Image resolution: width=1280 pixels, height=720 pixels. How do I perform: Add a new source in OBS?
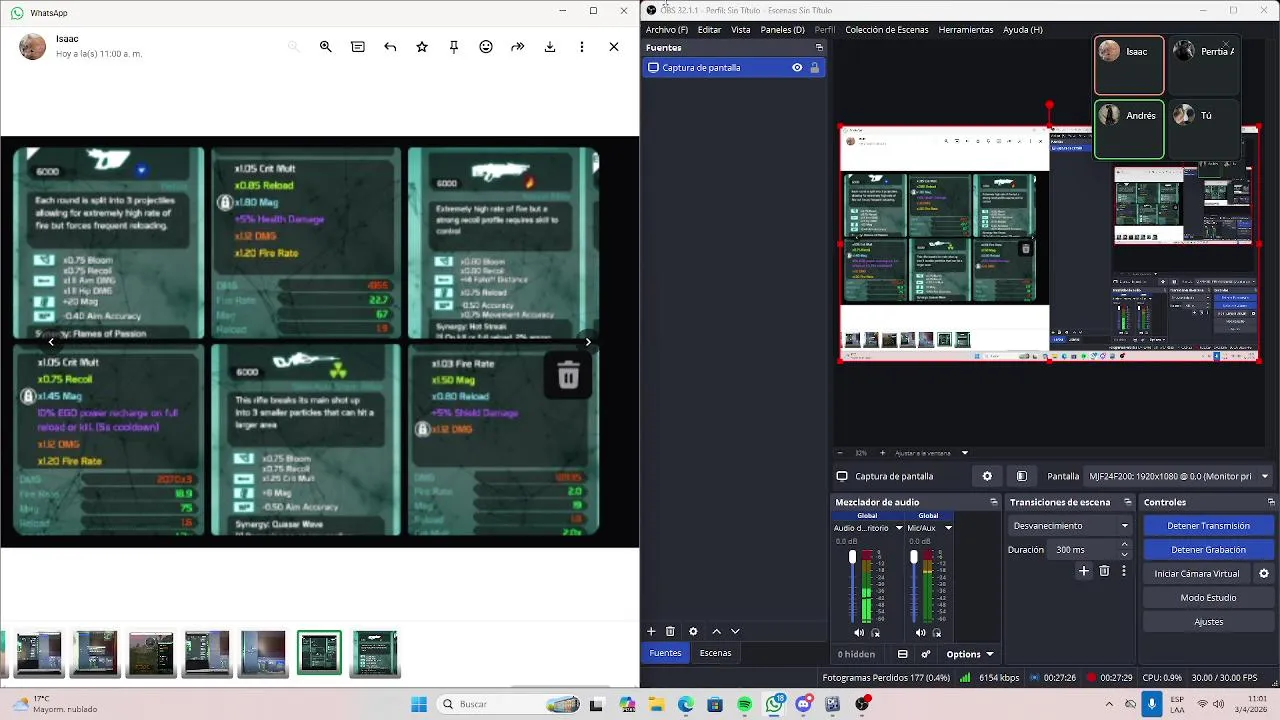(651, 632)
